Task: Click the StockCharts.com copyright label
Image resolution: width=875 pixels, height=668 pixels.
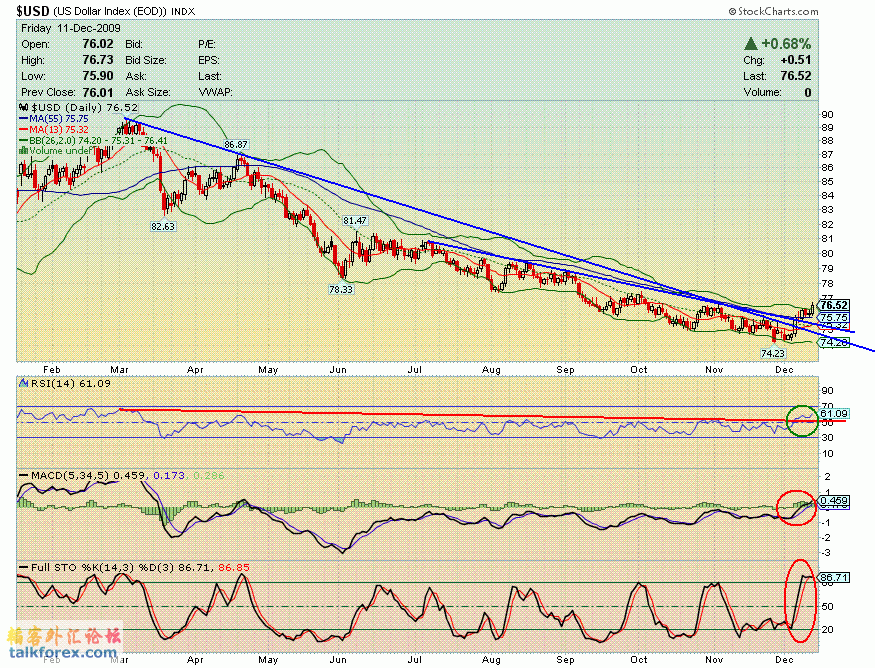Action: (x=773, y=11)
